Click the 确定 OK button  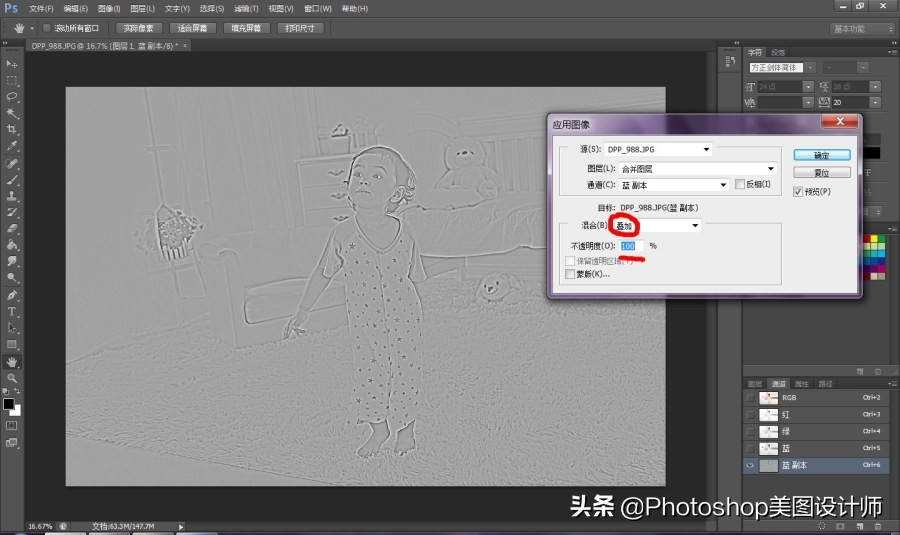821,155
